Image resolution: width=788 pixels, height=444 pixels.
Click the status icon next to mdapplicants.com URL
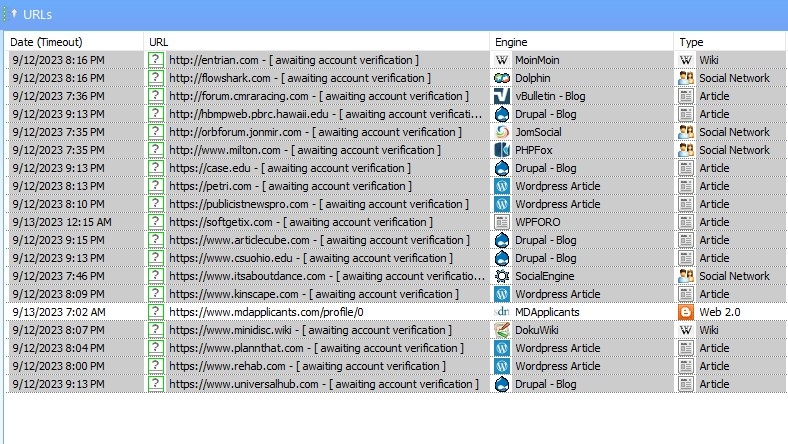pyautogui.click(x=156, y=312)
